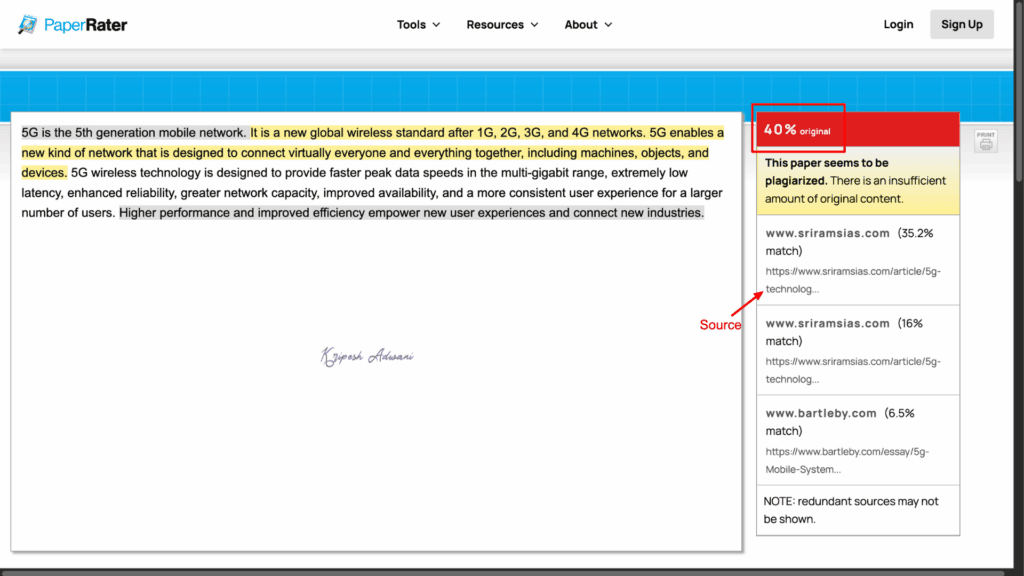Click the Login link
Image resolution: width=1024 pixels, height=576 pixels.
tap(898, 24)
